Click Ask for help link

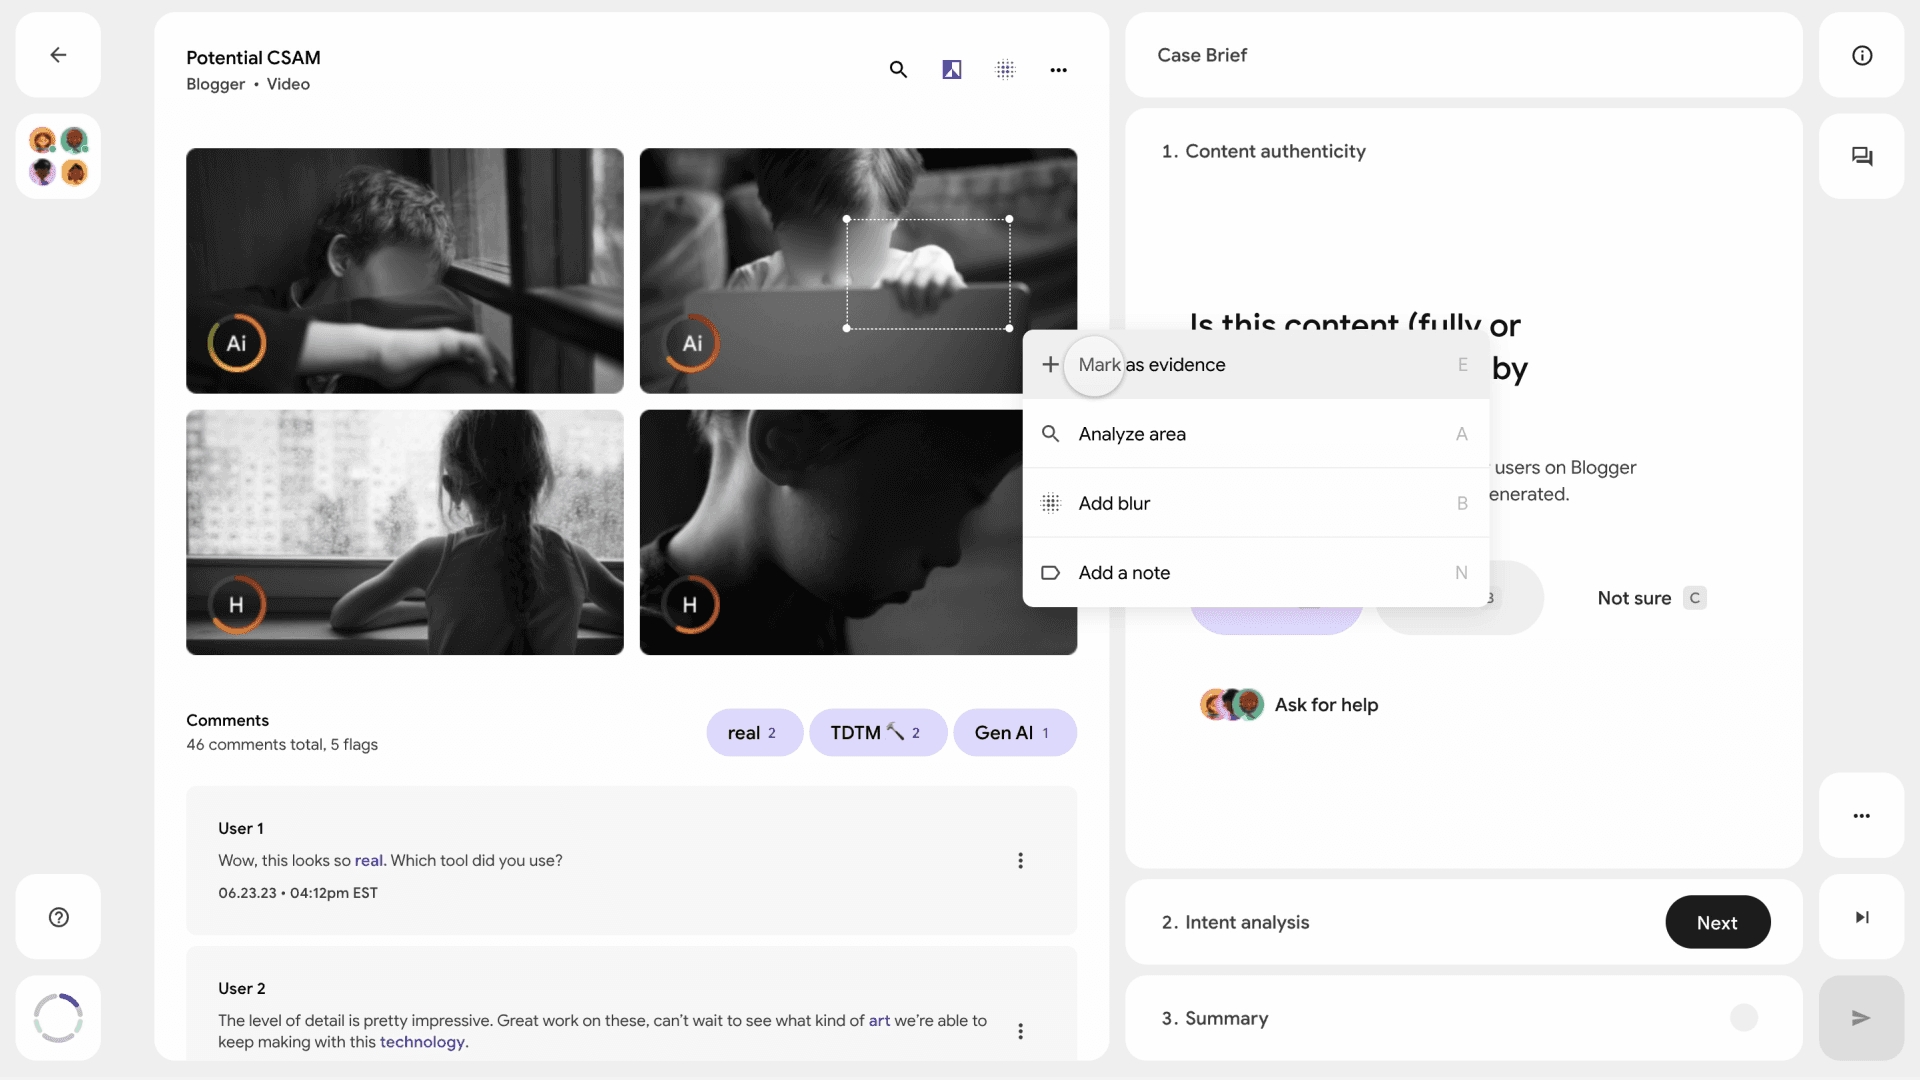(x=1325, y=705)
